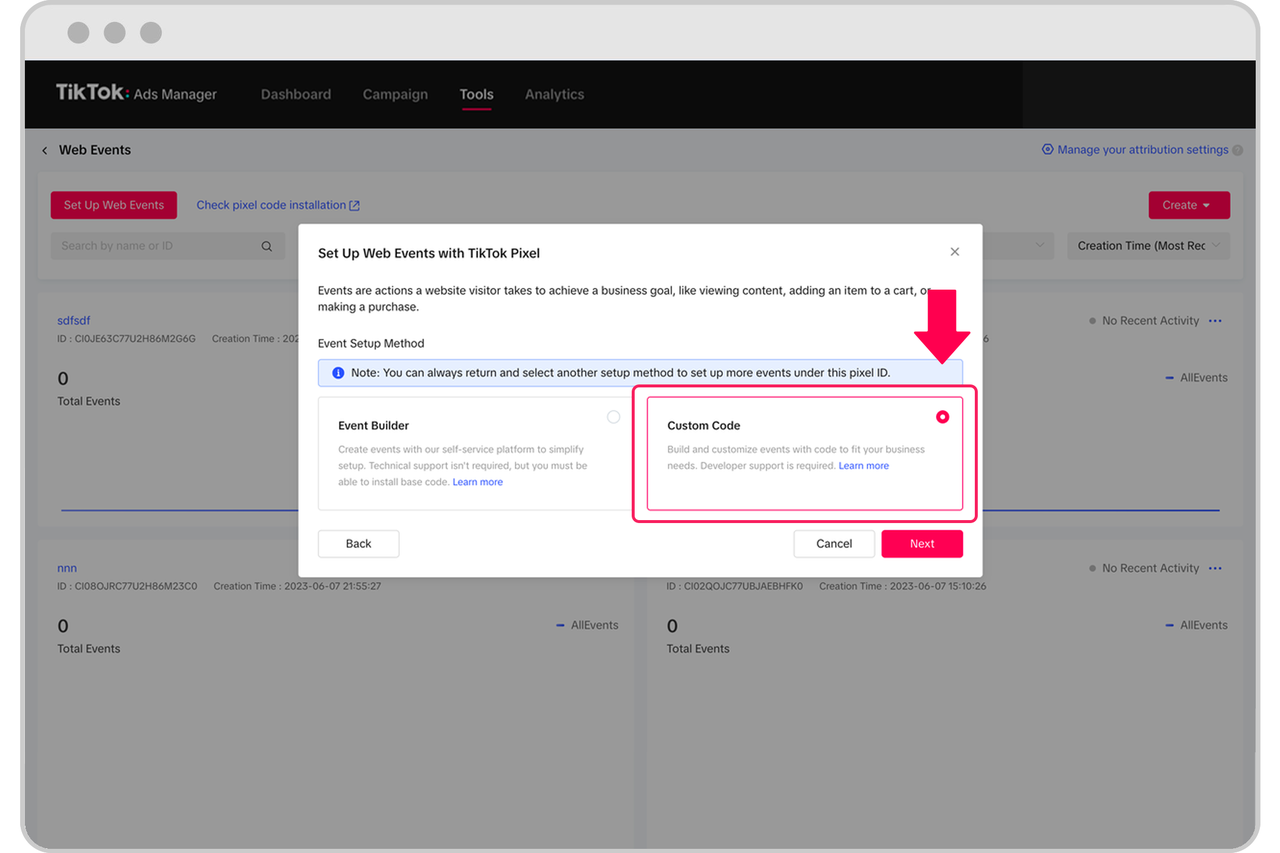Click the back arrow next to Web Events
The height and width of the screenshot is (853, 1280).
click(x=44, y=149)
